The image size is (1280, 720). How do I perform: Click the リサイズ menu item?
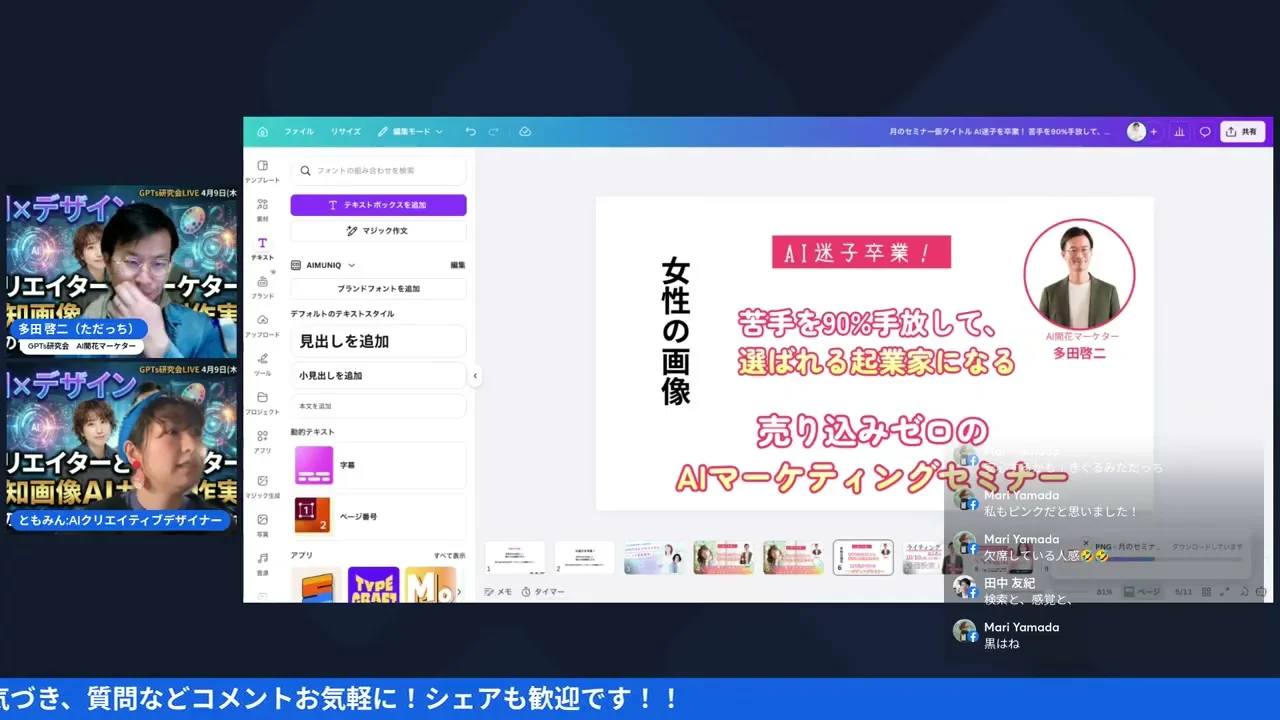(x=345, y=131)
